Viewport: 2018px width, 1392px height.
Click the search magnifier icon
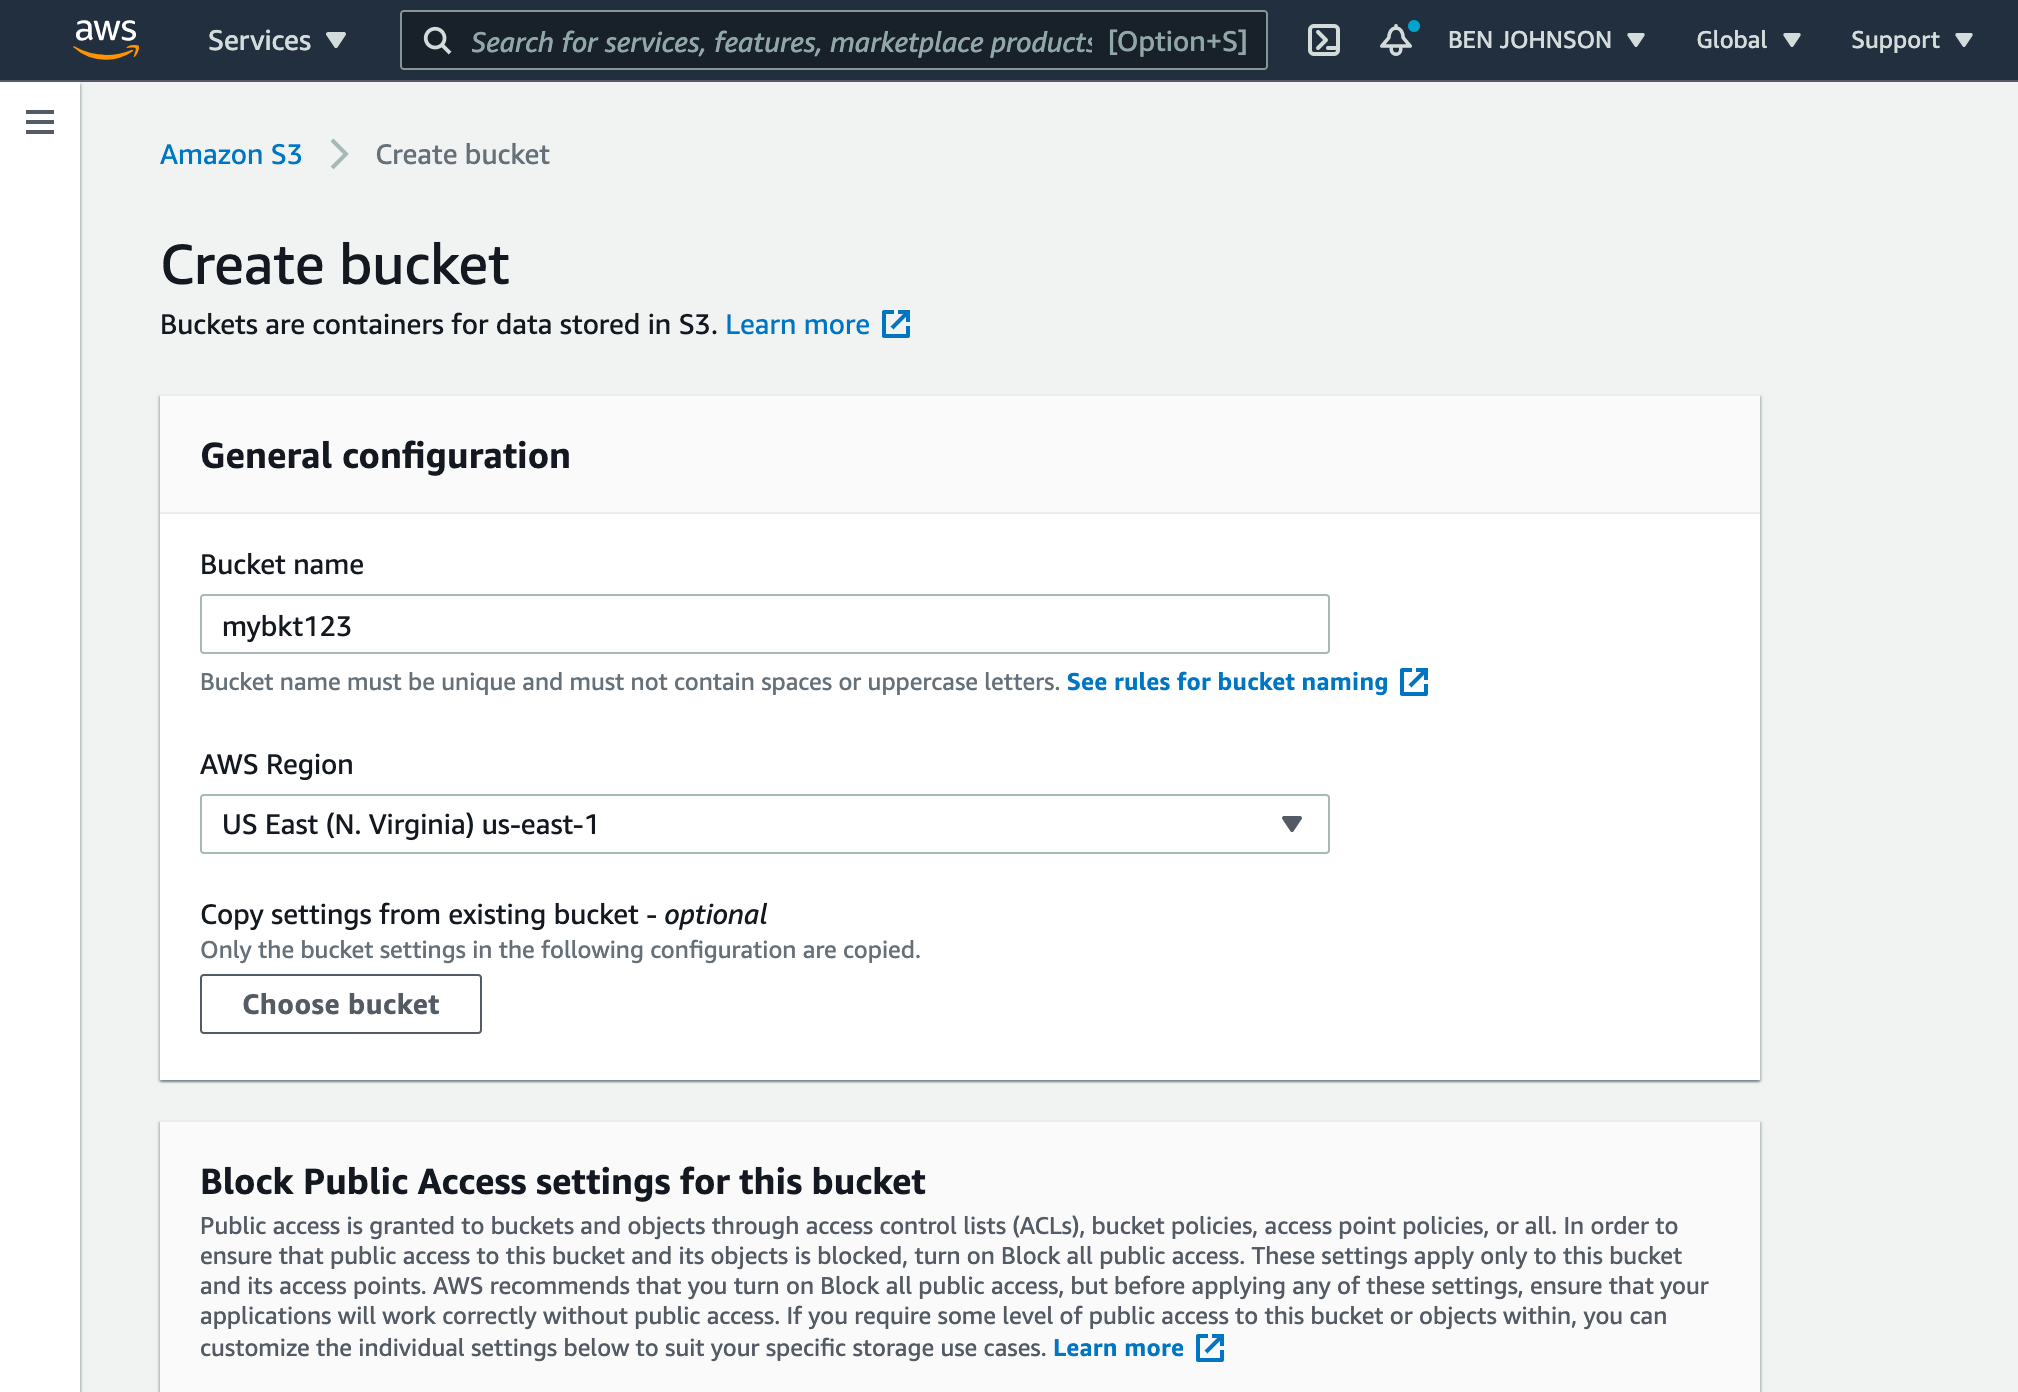[x=437, y=41]
